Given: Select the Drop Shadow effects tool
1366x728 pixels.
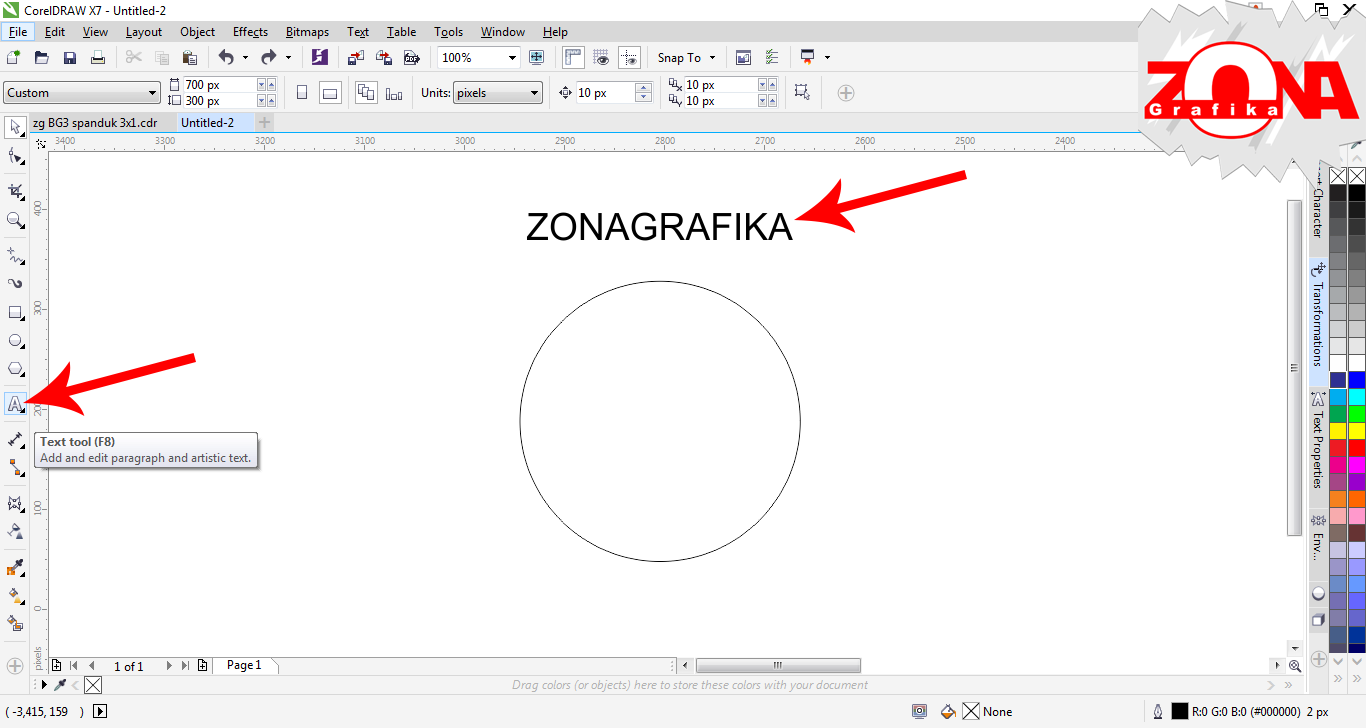Looking at the screenshot, I should tap(15, 502).
